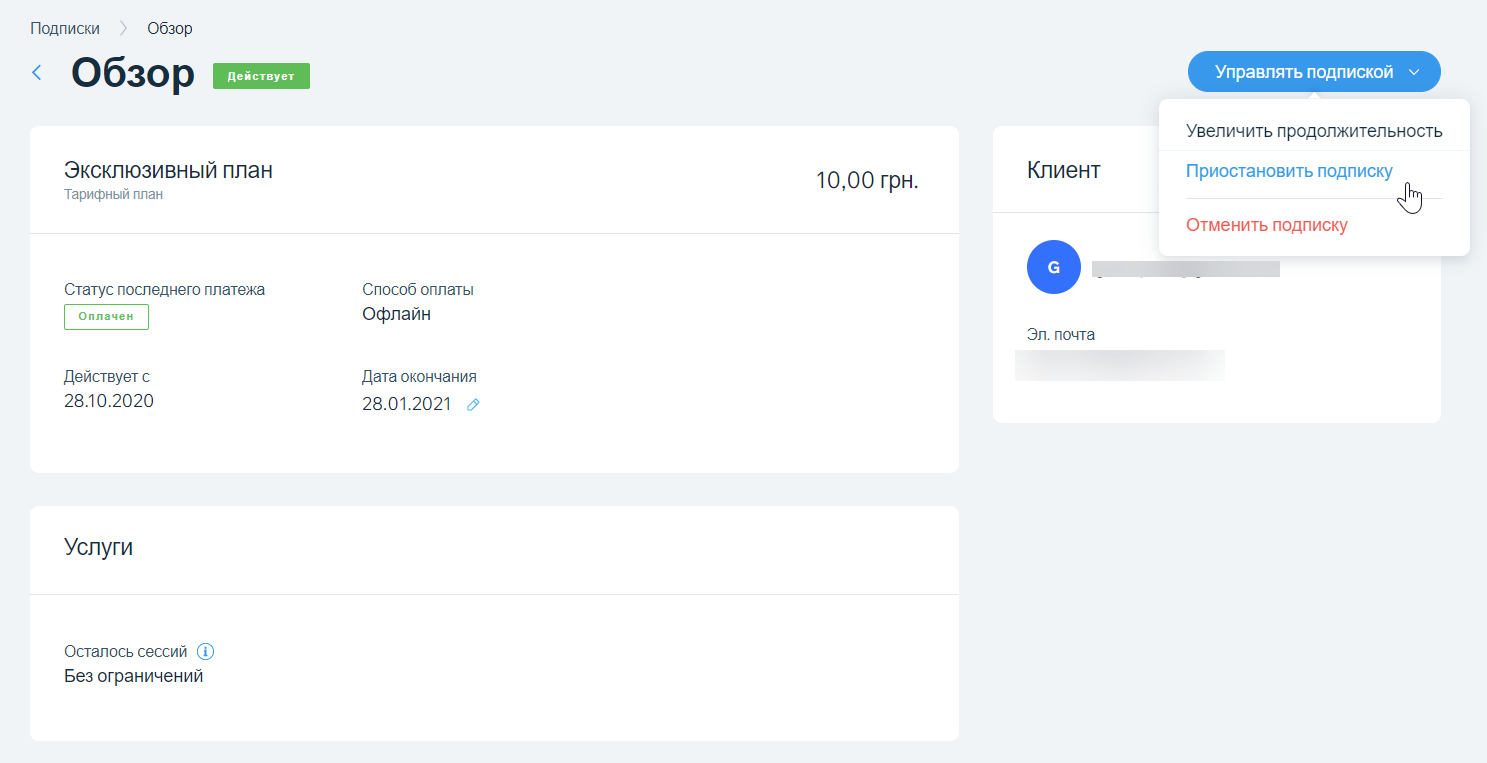Click the Осталось сессий label
Image resolution: width=1487 pixels, height=763 pixels.
[126, 651]
